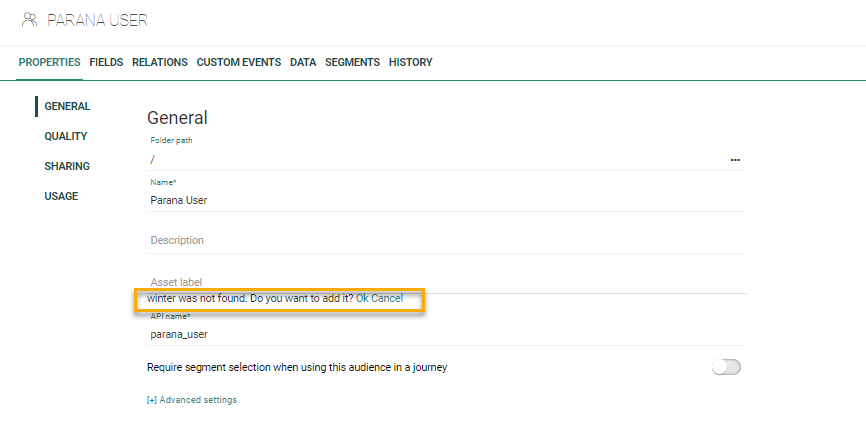
Task: Select General section in sidebar
Action: 67,106
